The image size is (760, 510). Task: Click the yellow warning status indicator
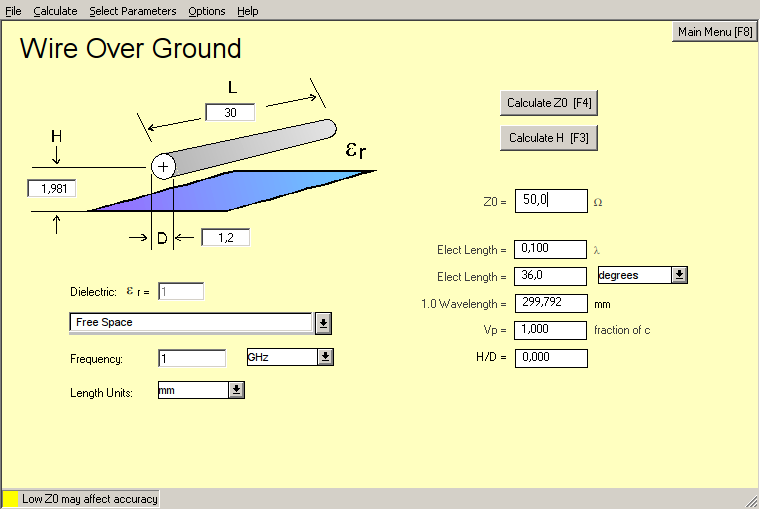(x=11, y=499)
